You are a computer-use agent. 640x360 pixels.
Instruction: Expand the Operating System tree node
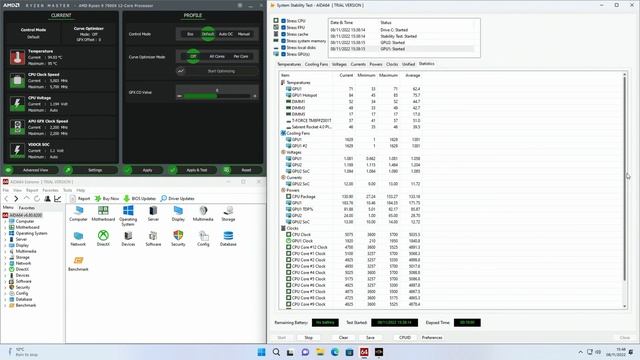(x=5, y=233)
